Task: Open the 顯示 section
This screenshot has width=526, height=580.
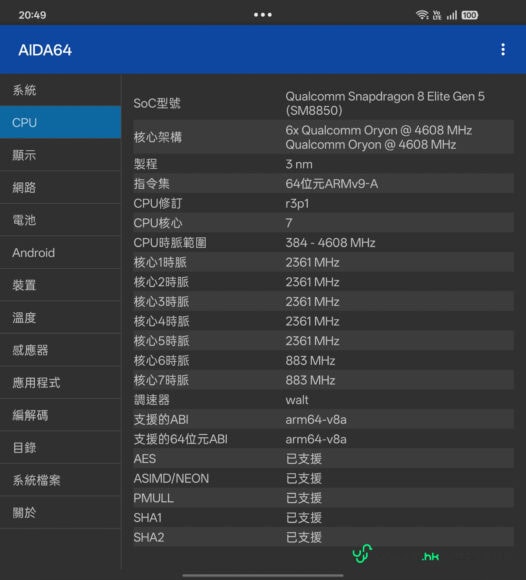Action: (60, 155)
